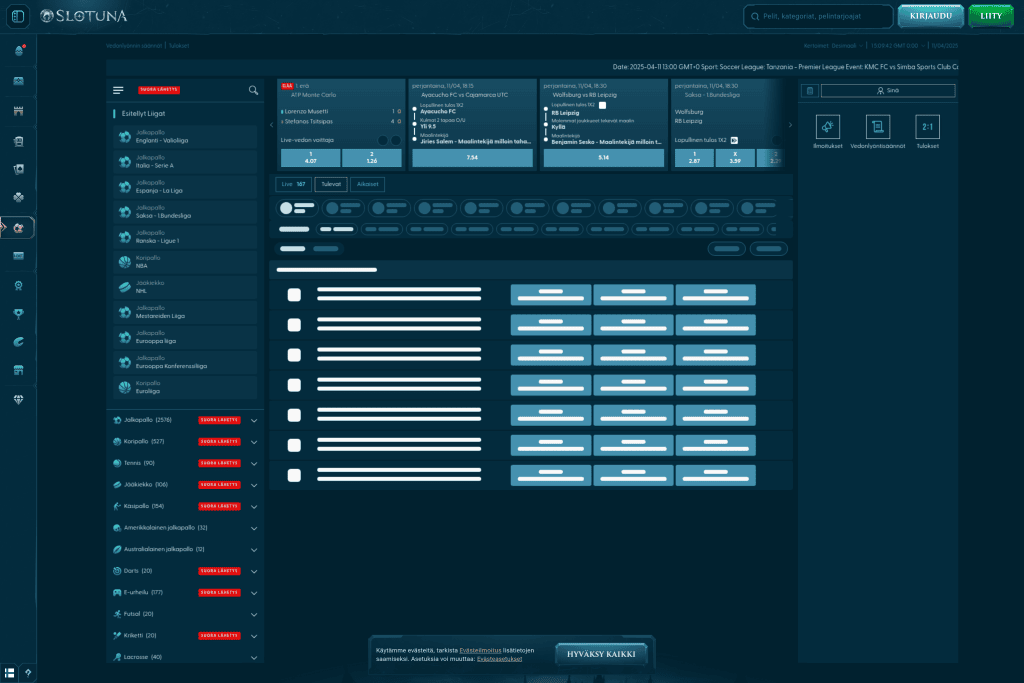Click the green Liity join button

coord(991,16)
